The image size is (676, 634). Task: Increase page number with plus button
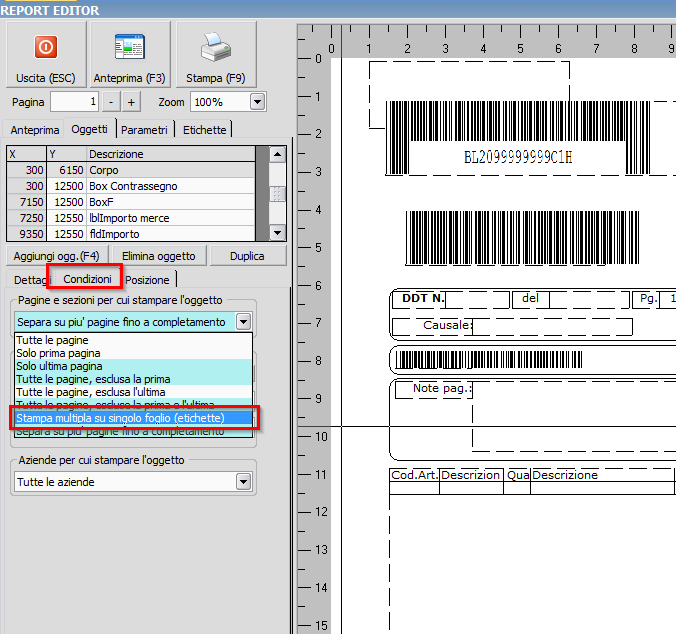tap(131, 102)
